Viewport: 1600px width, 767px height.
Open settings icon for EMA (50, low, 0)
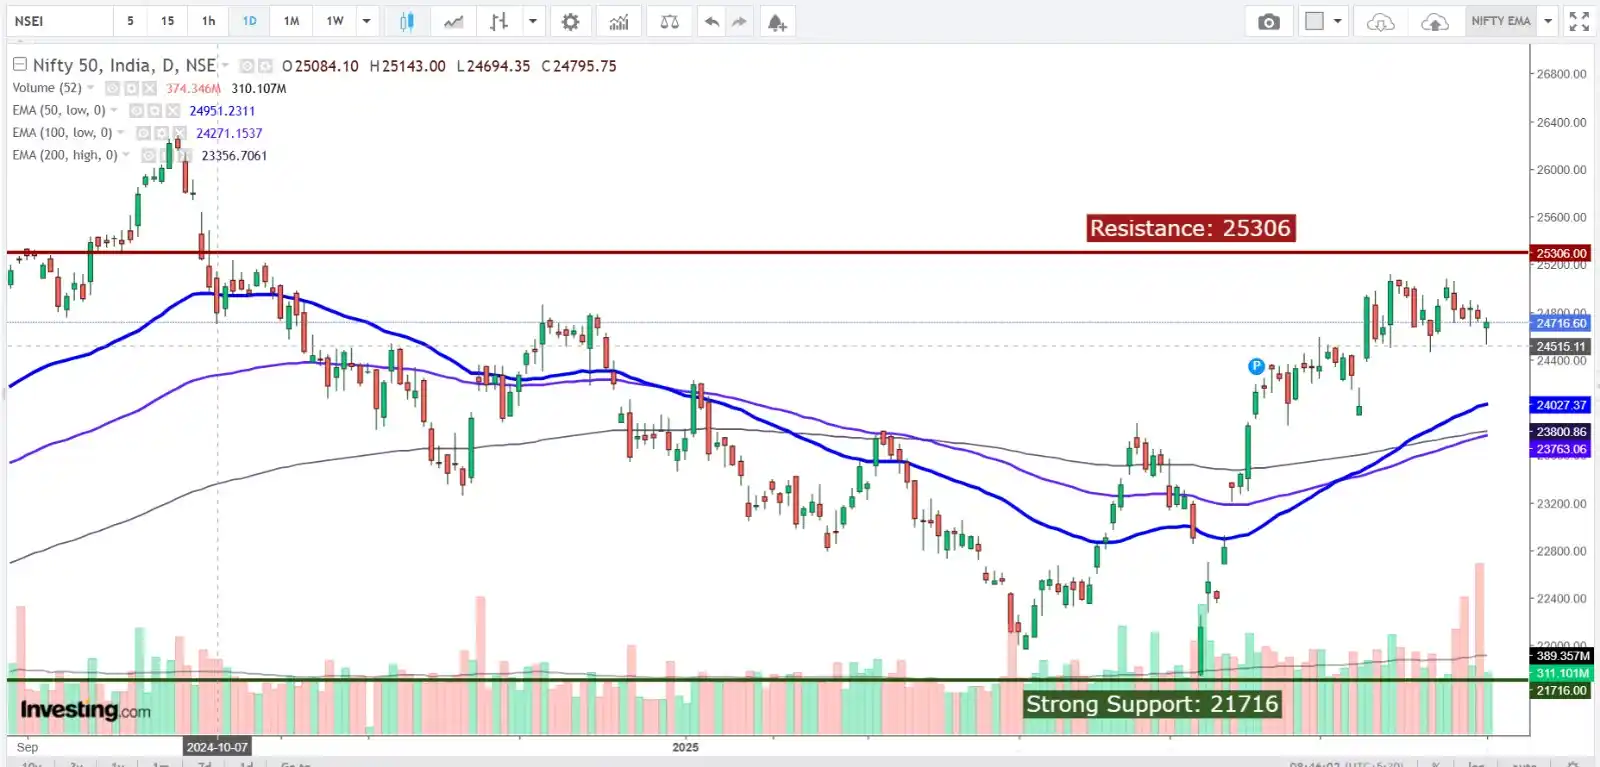pyautogui.click(x=155, y=110)
